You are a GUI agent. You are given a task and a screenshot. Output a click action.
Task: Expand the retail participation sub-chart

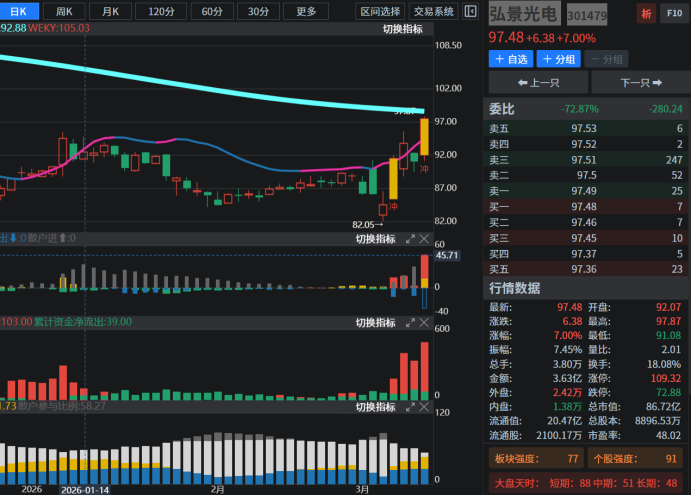[409, 407]
